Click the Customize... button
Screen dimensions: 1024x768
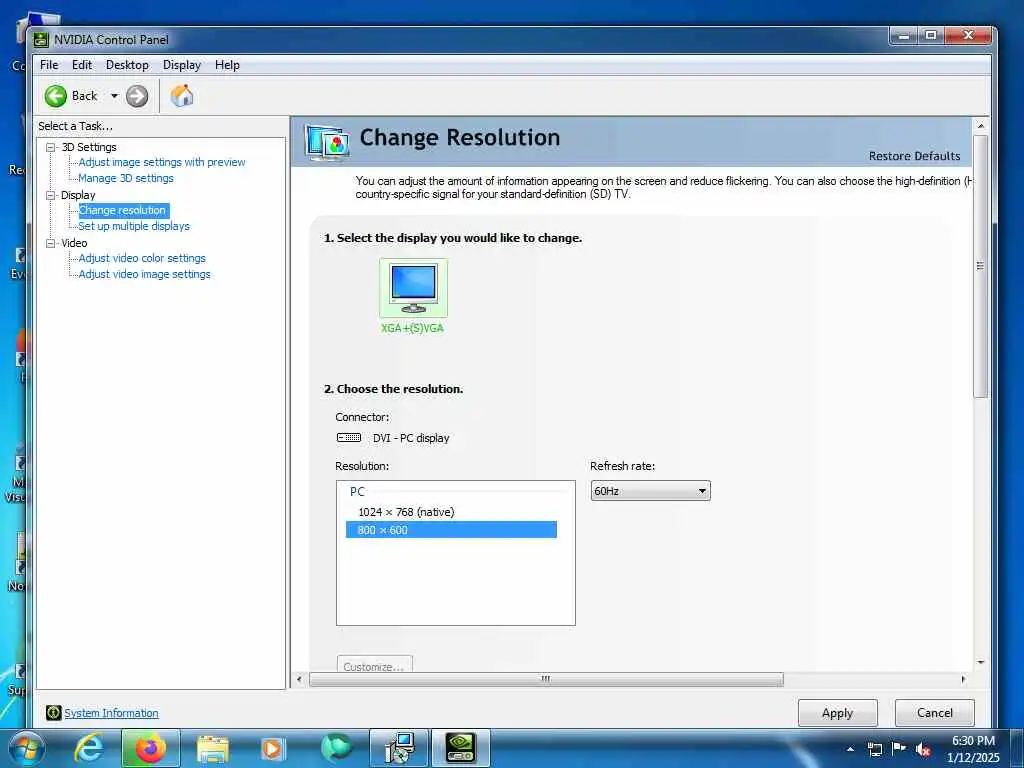click(x=374, y=665)
